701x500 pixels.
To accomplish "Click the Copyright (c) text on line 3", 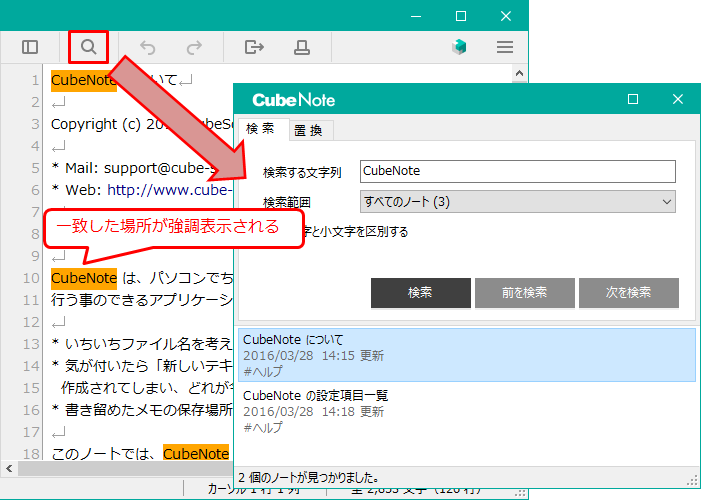I will tap(96, 124).
